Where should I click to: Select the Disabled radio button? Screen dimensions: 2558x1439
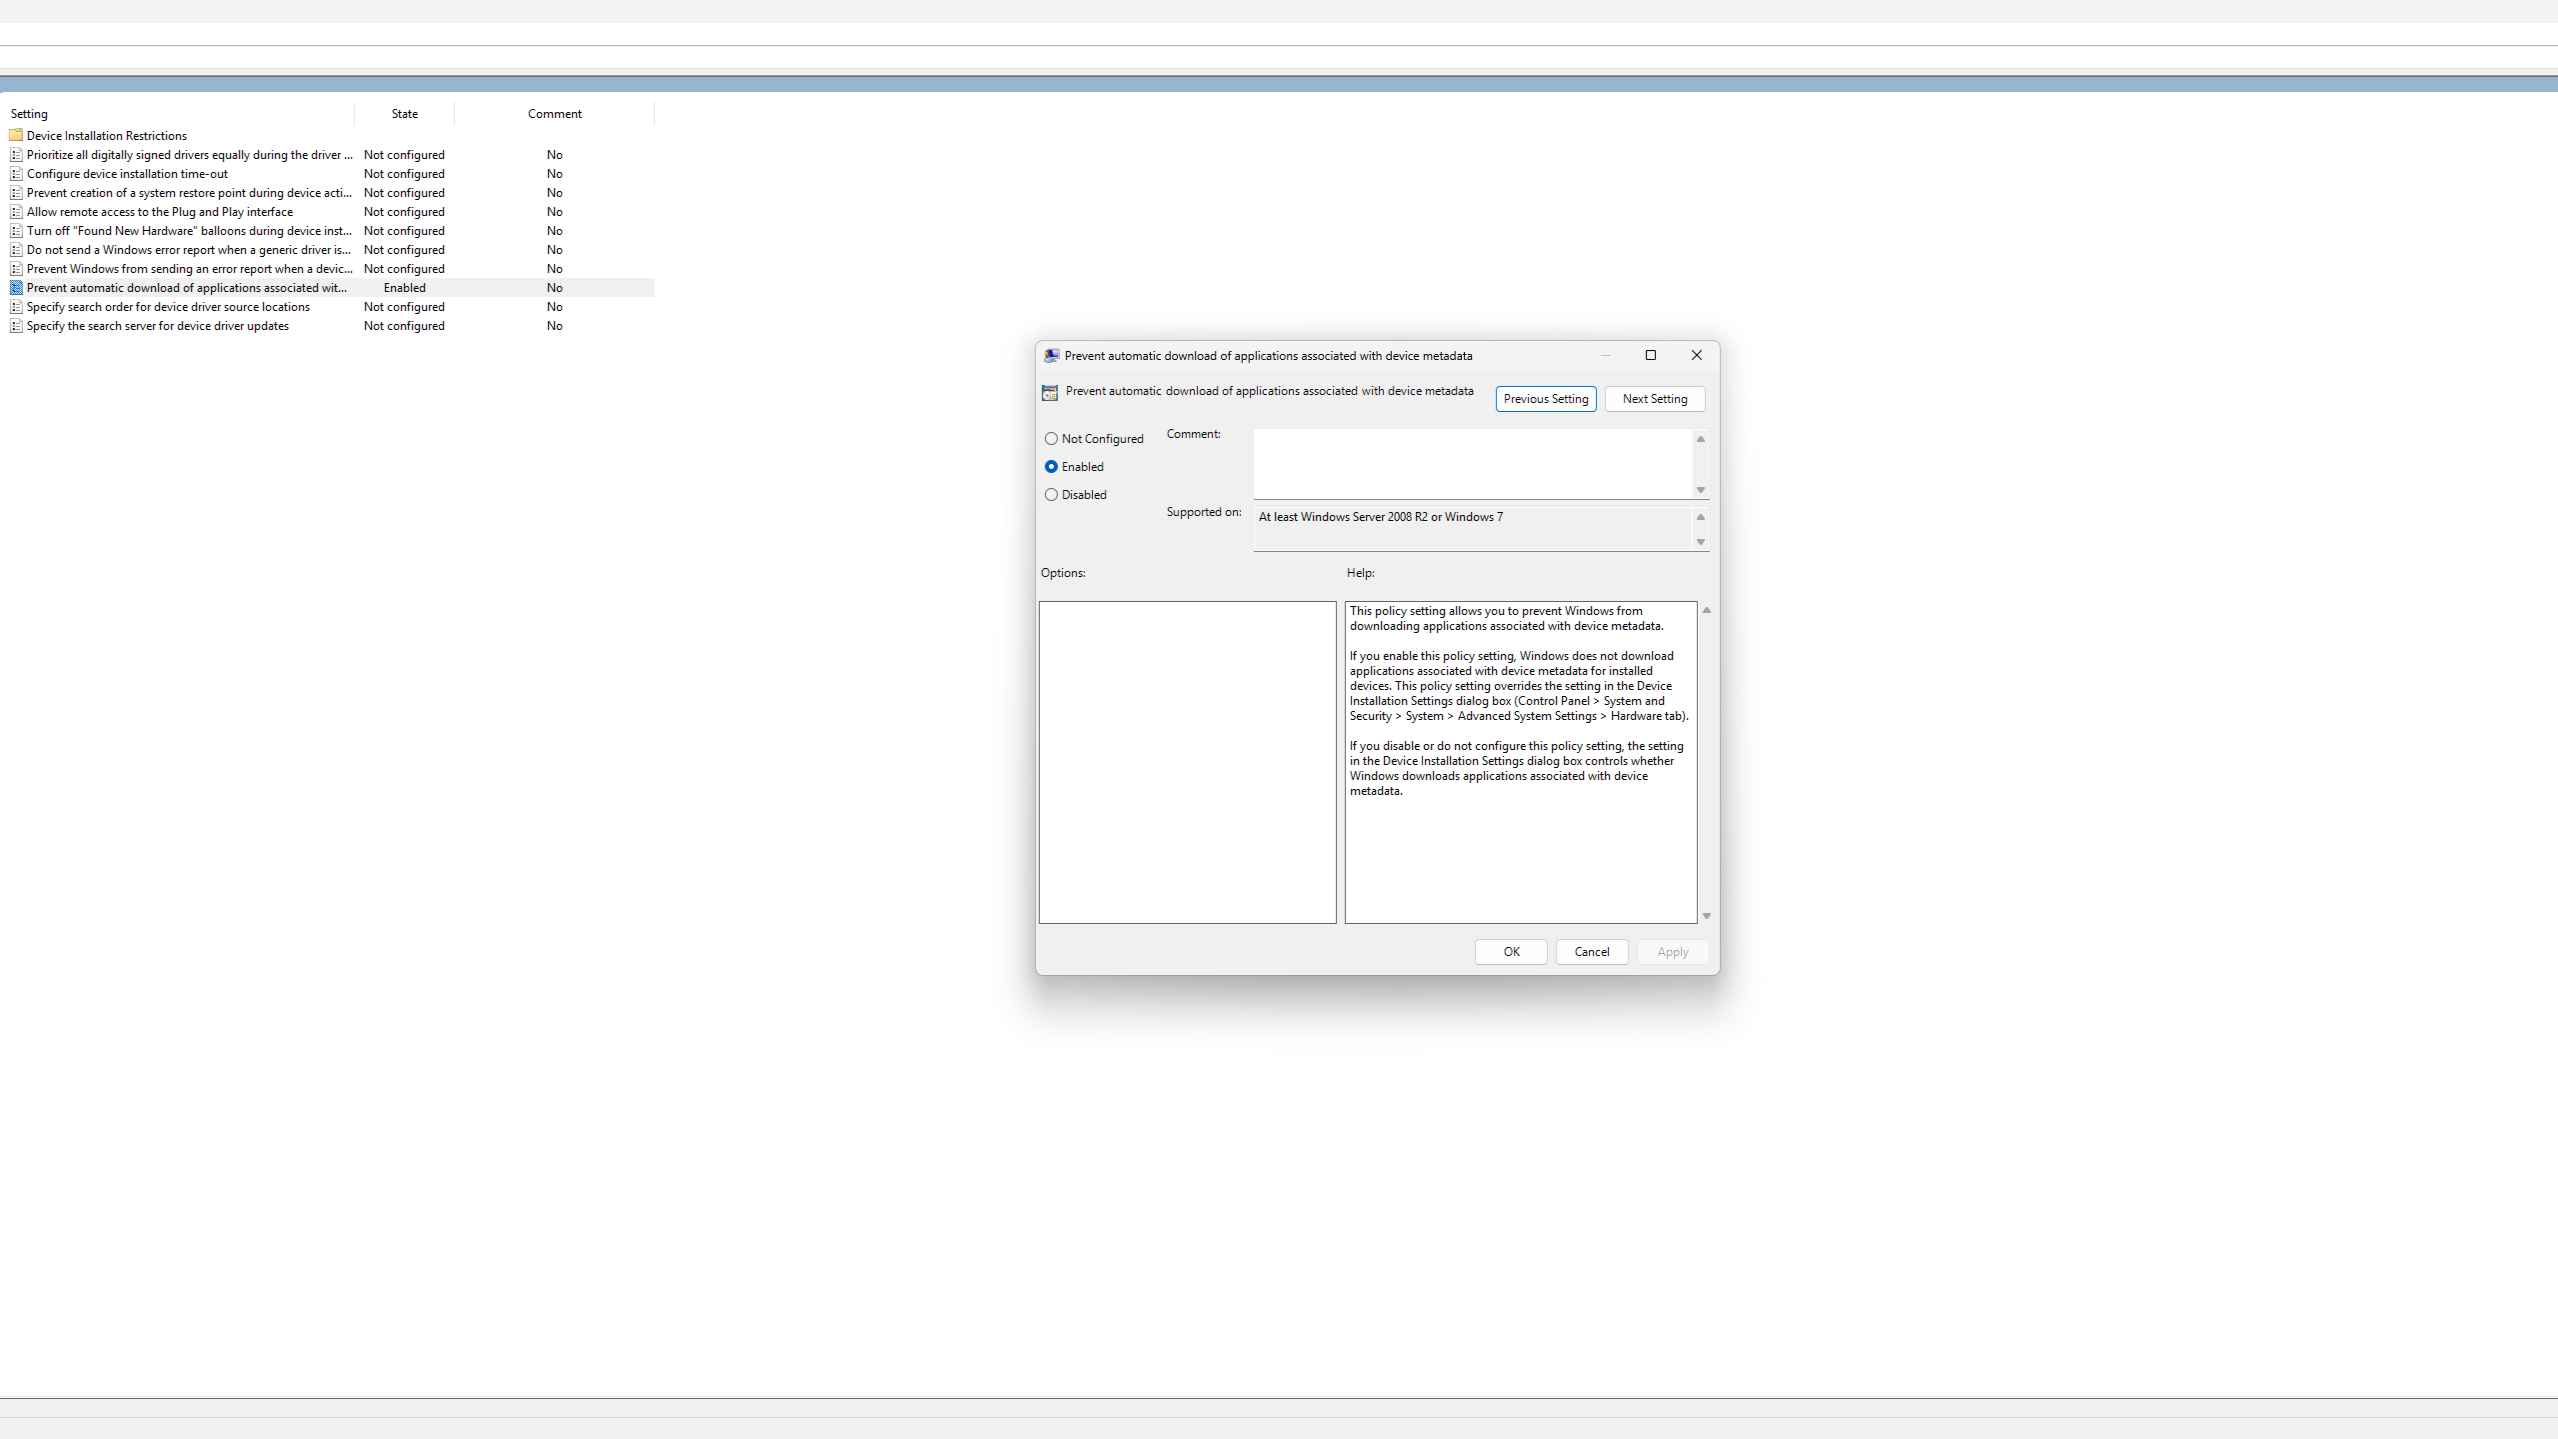coord(1051,495)
